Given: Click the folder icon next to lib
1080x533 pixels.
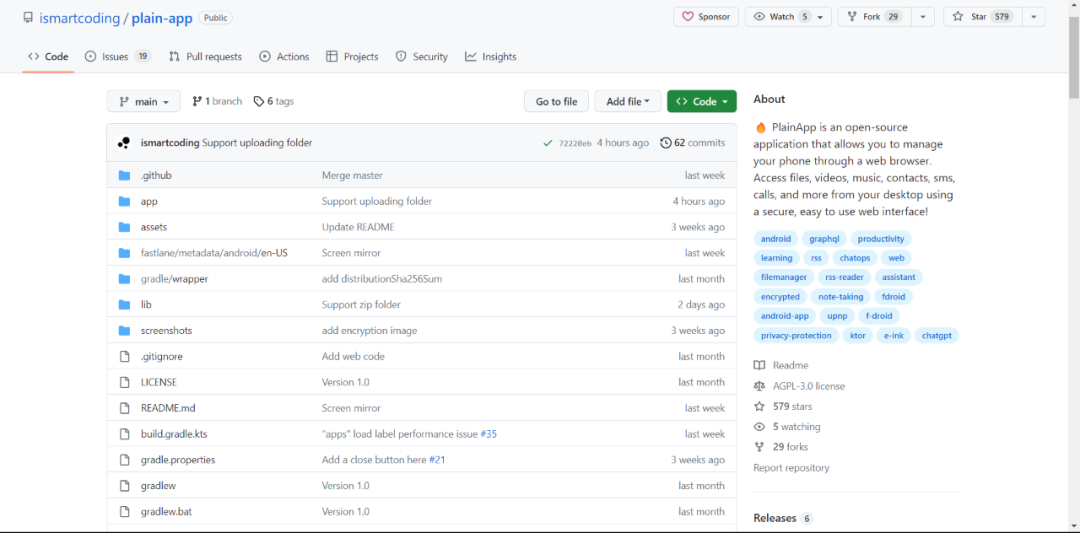Looking at the screenshot, I should point(124,305).
